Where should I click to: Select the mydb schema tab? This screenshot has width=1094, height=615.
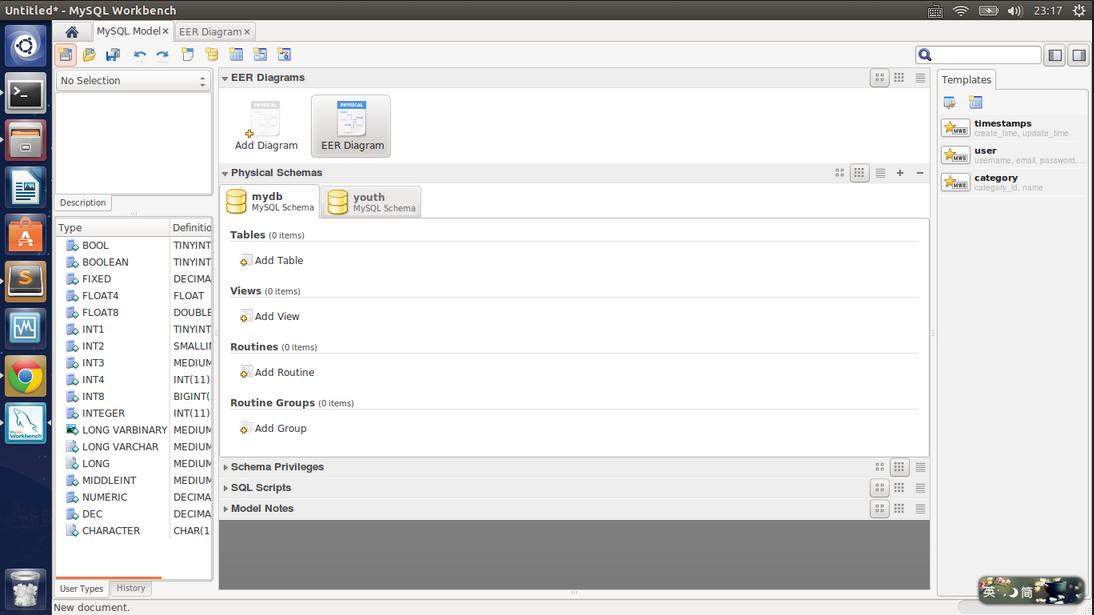(x=270, y=201)
